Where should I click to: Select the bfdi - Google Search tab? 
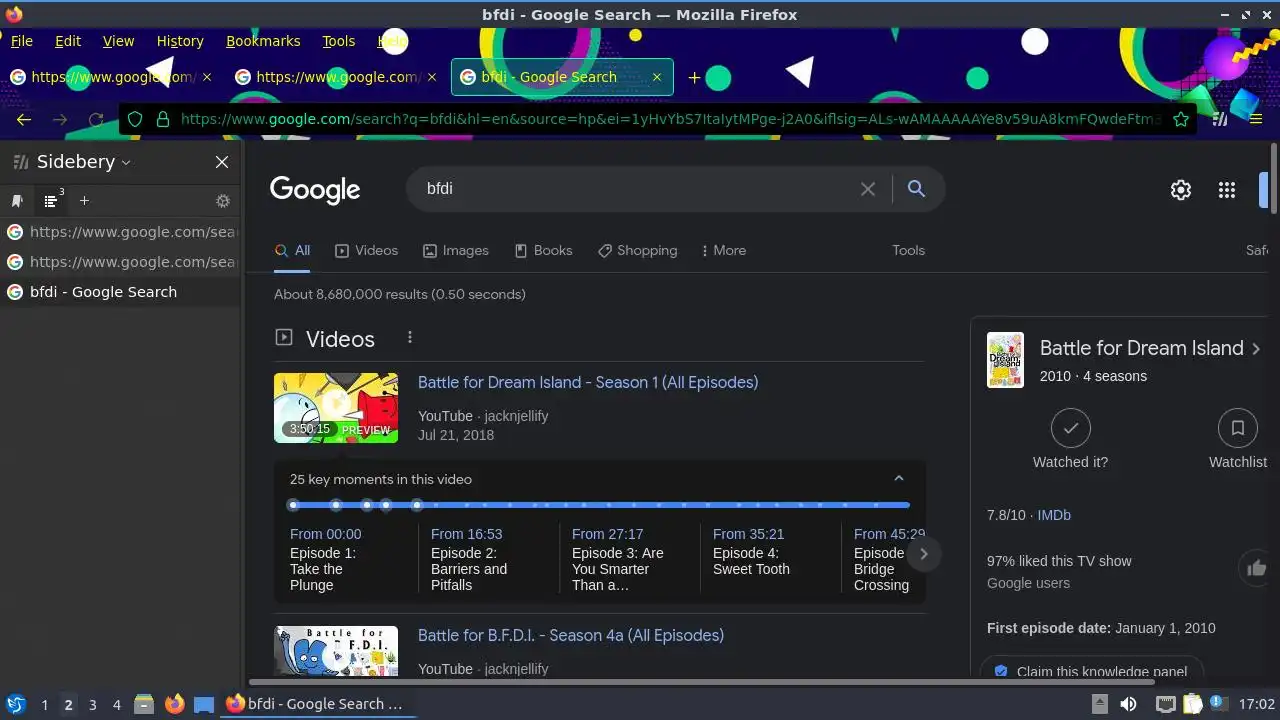click(562, 77)
